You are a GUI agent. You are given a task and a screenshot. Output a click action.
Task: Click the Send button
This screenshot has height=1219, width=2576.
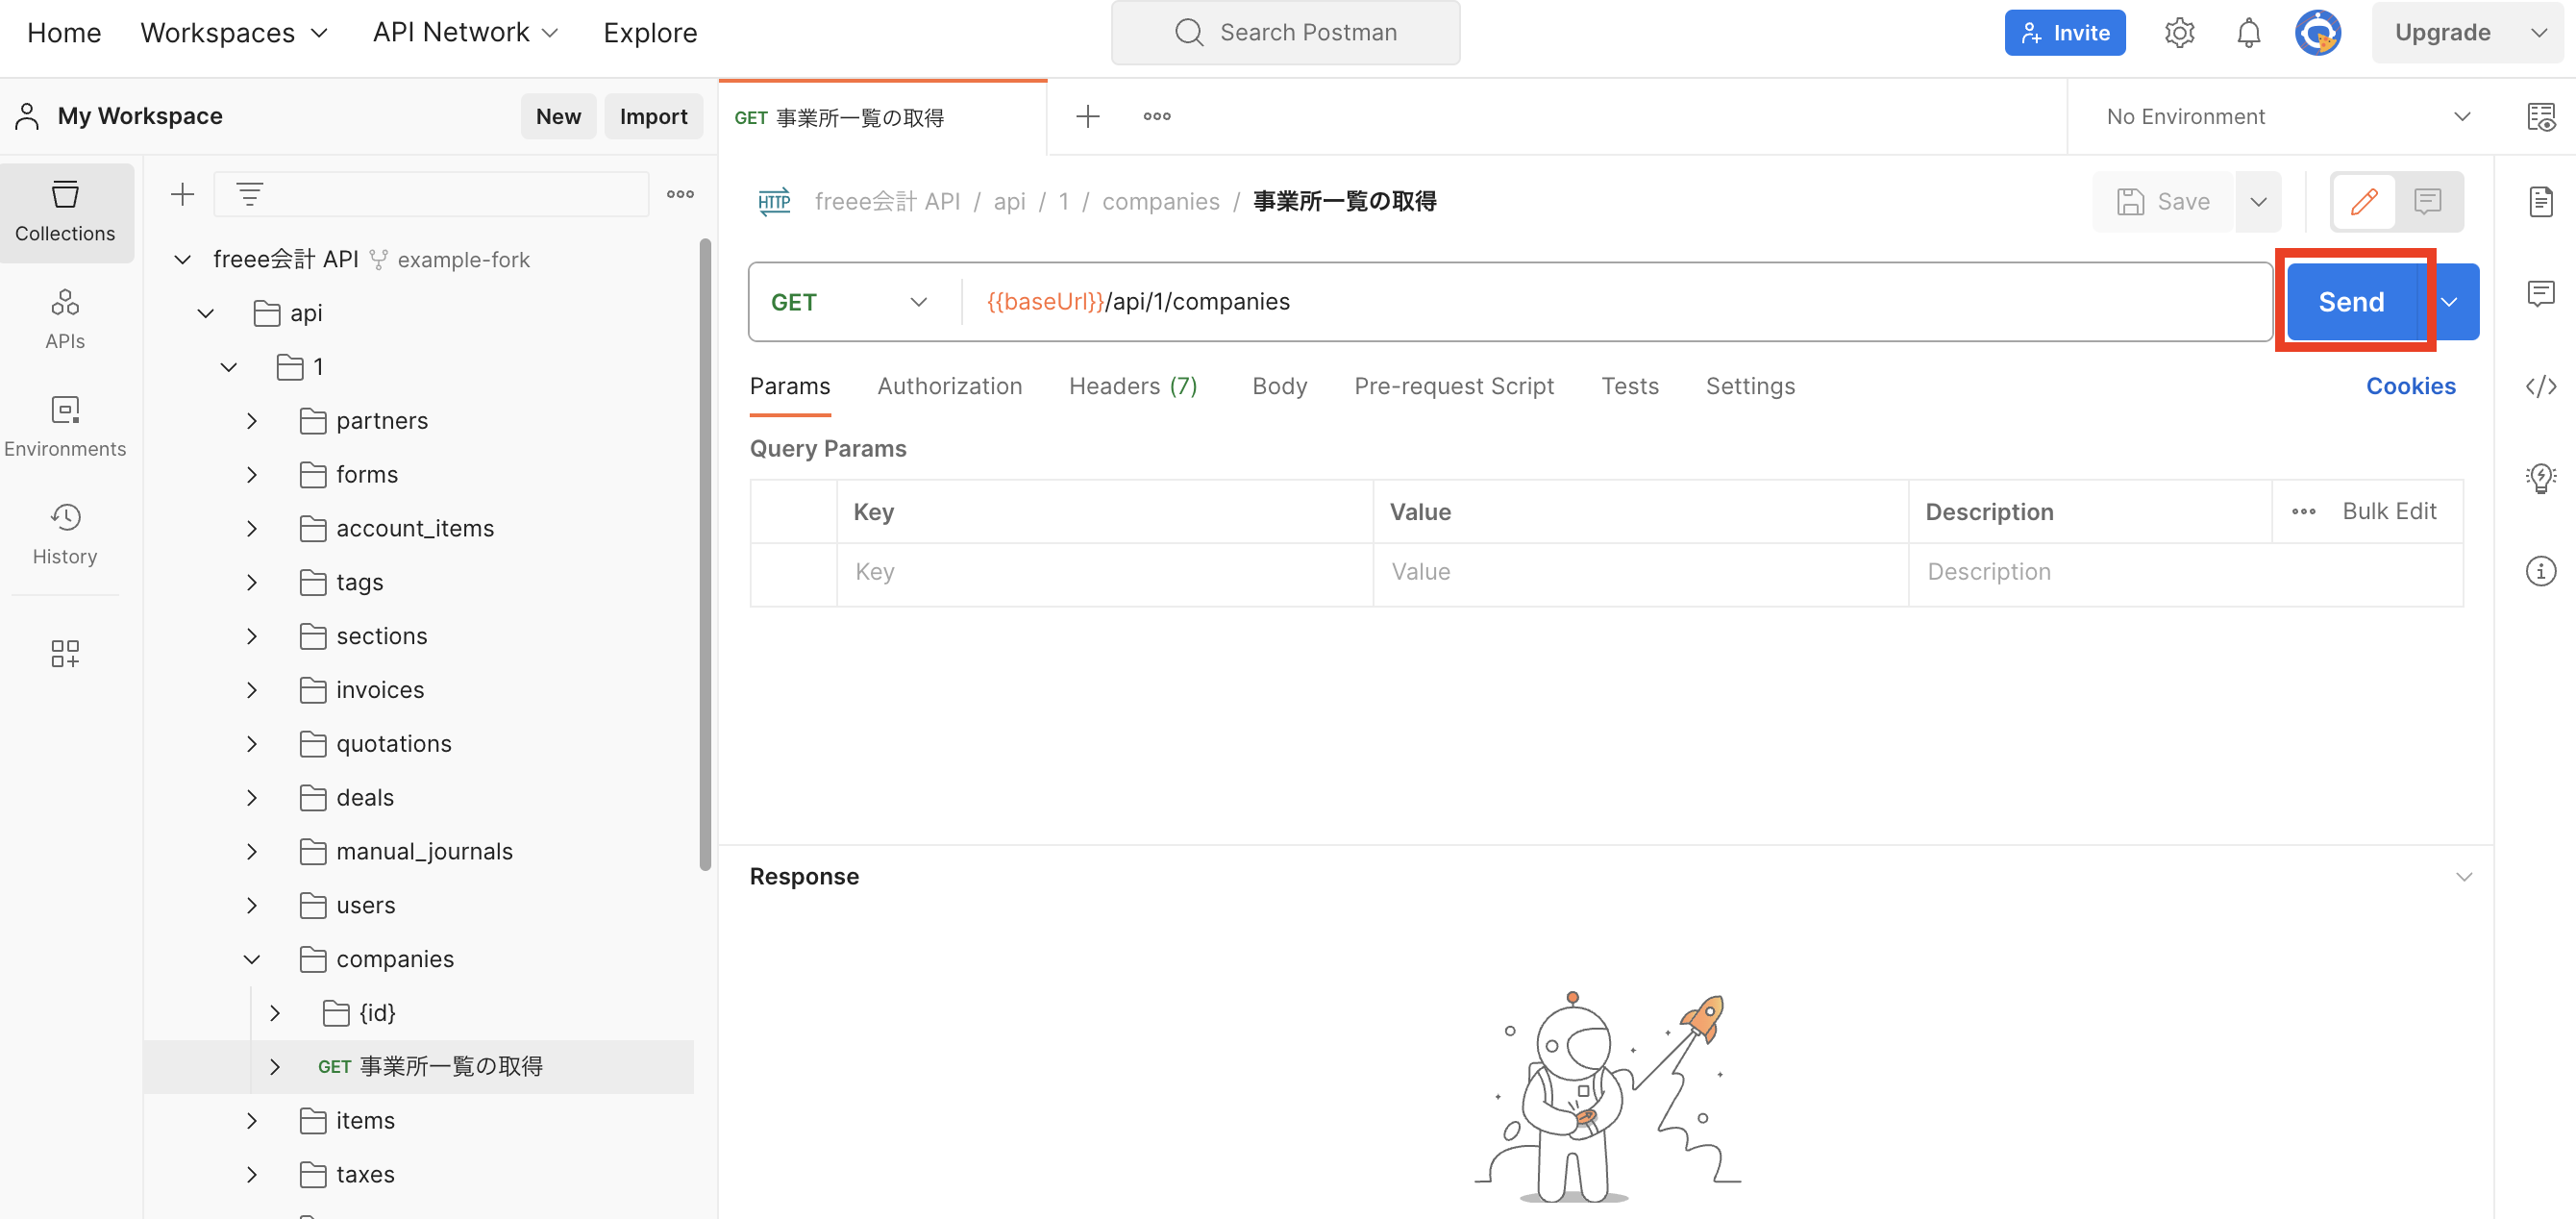pos(2351,301)
